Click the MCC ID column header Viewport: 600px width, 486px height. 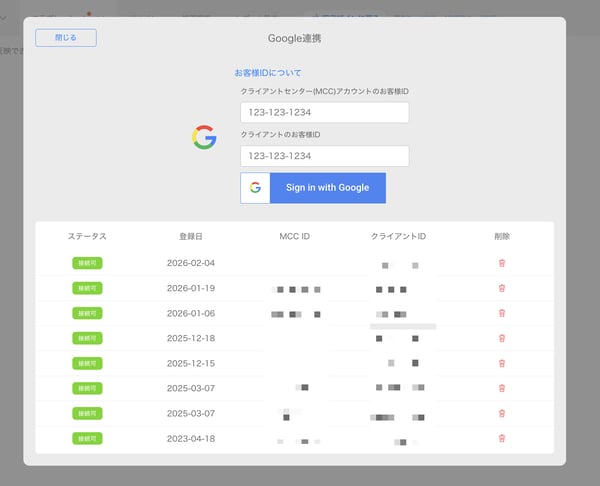pos(295,237)
